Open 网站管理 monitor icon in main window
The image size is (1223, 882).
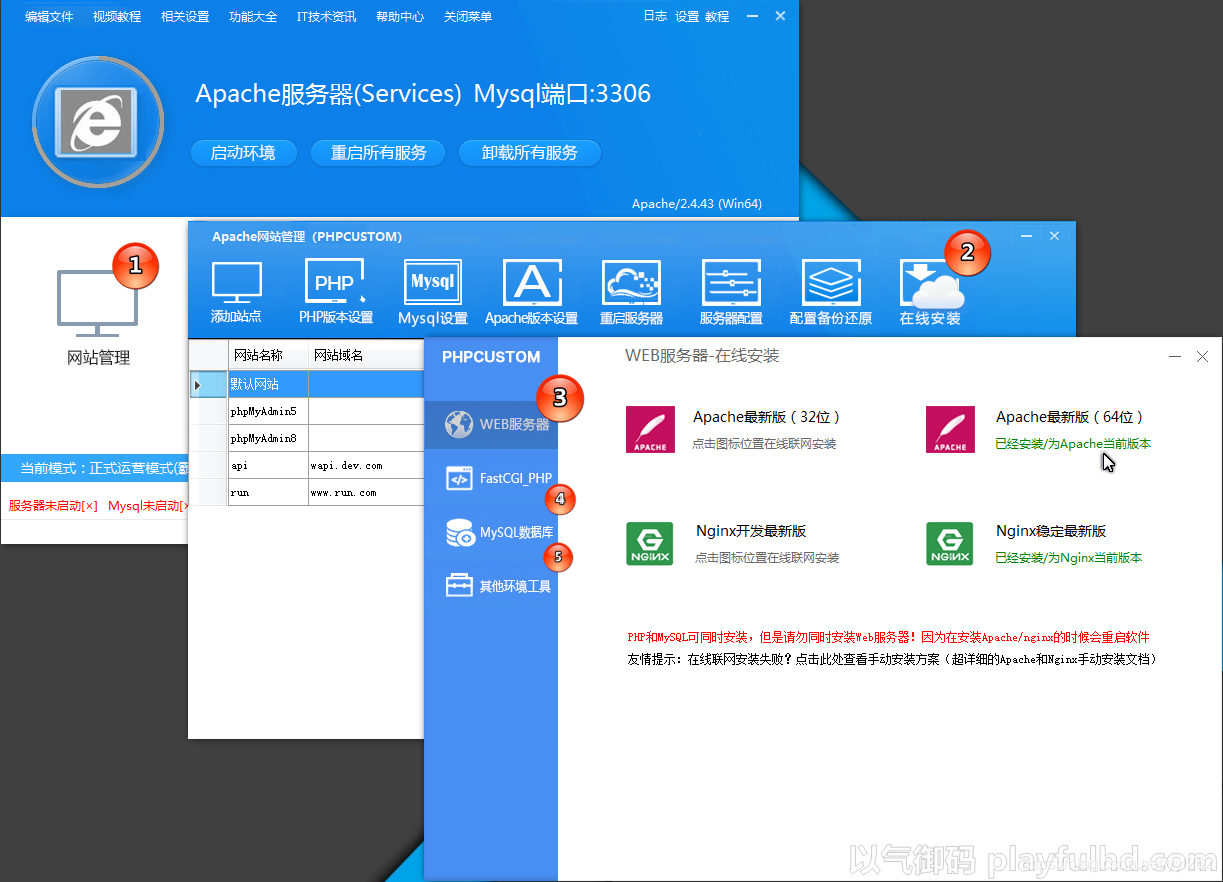(x=97, y=303)
